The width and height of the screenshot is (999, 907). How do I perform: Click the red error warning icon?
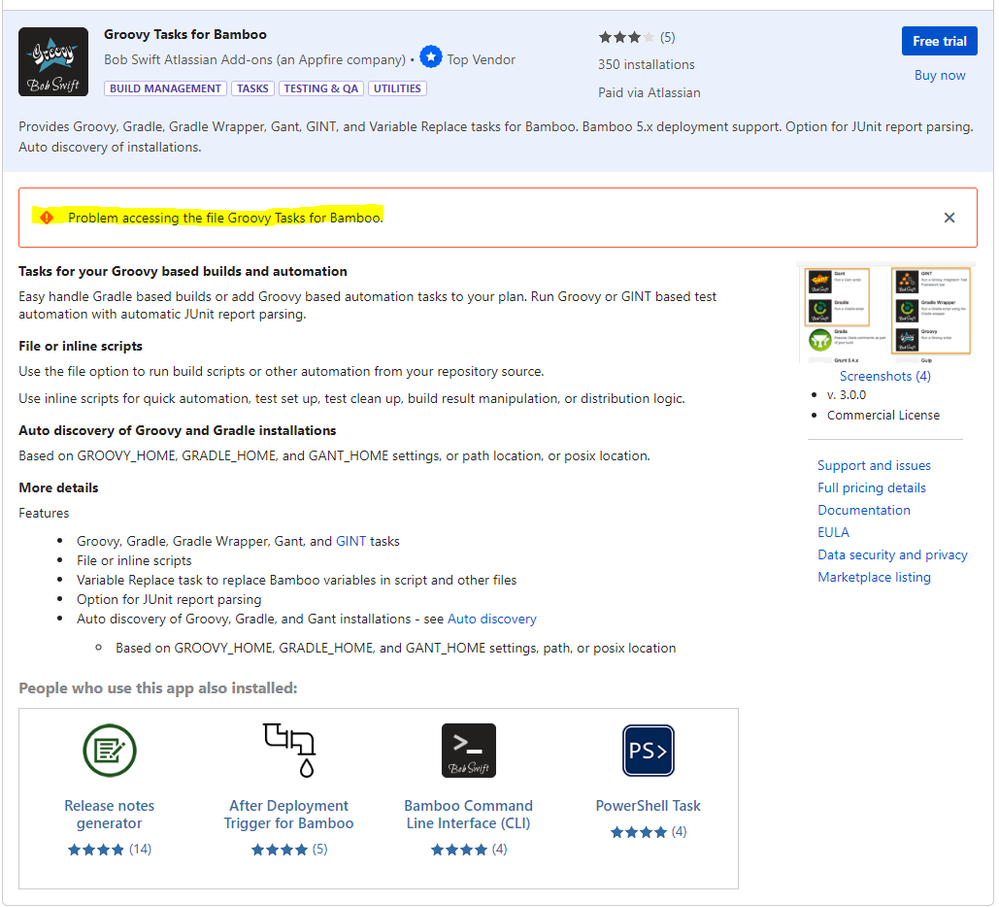coord(47,218)
